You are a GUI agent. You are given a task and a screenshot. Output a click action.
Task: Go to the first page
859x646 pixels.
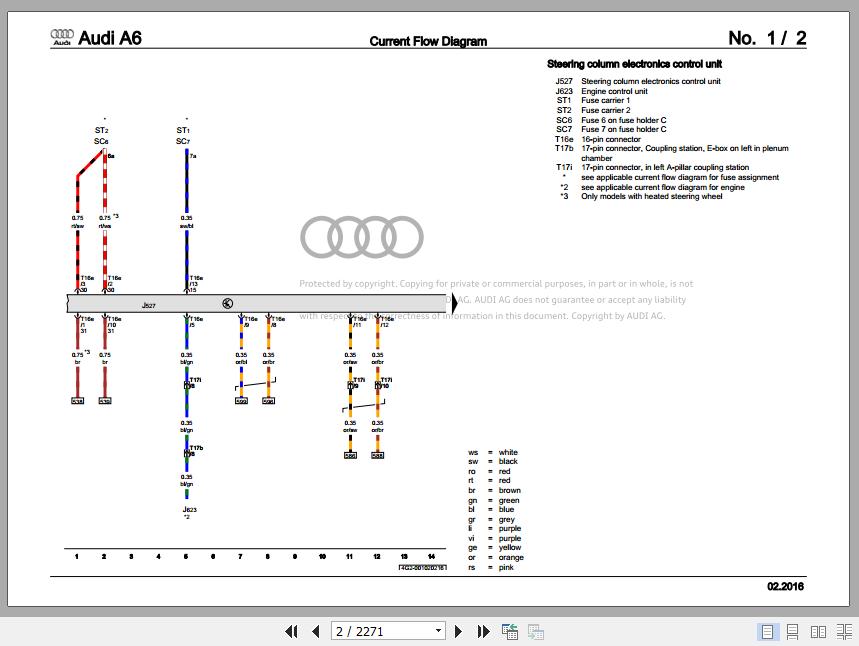point(291,632)
